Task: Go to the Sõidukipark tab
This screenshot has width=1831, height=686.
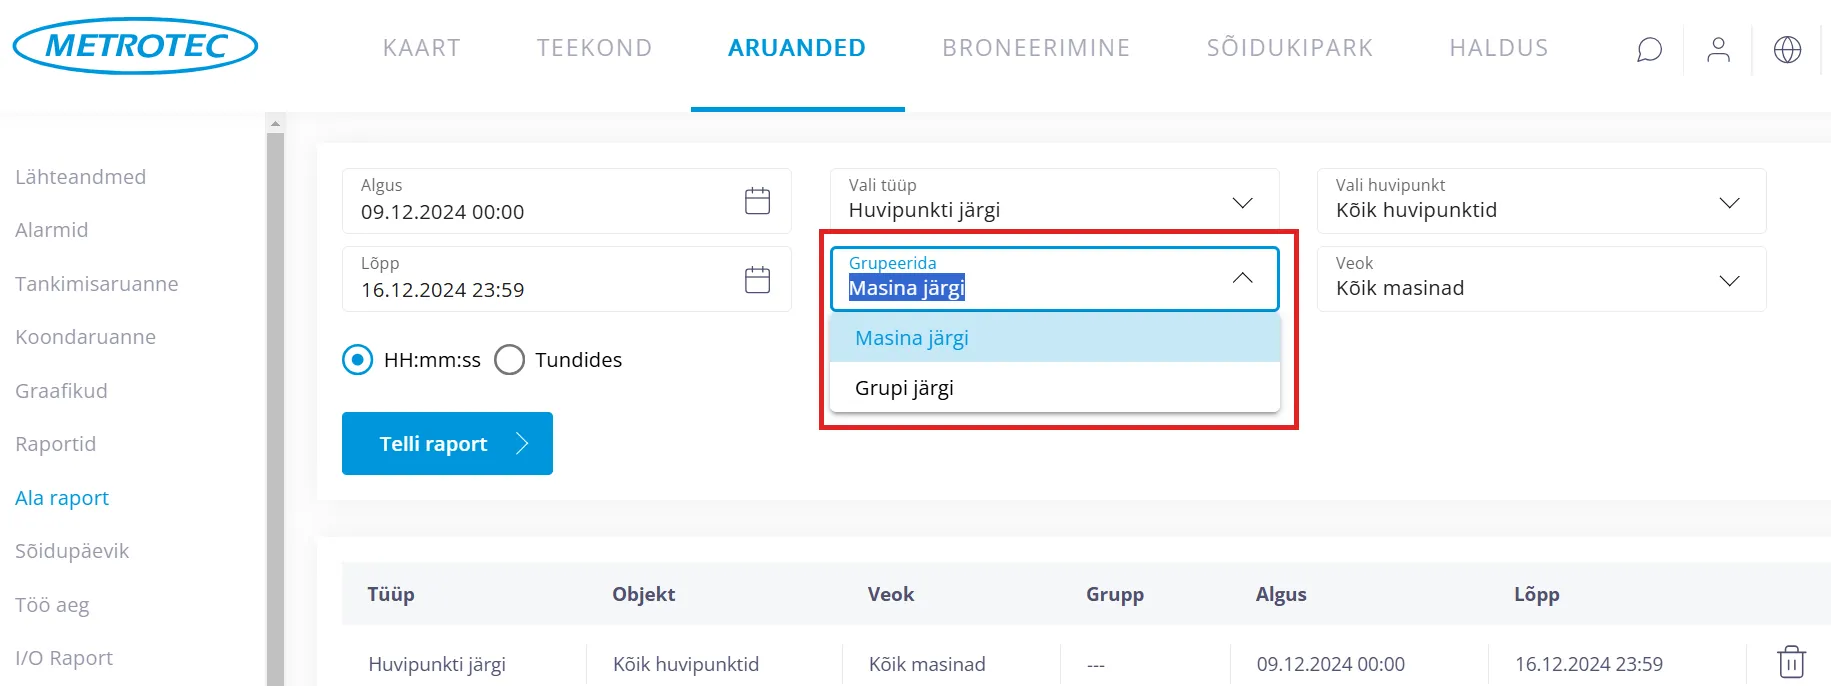Action: (x=1289, y=48)
